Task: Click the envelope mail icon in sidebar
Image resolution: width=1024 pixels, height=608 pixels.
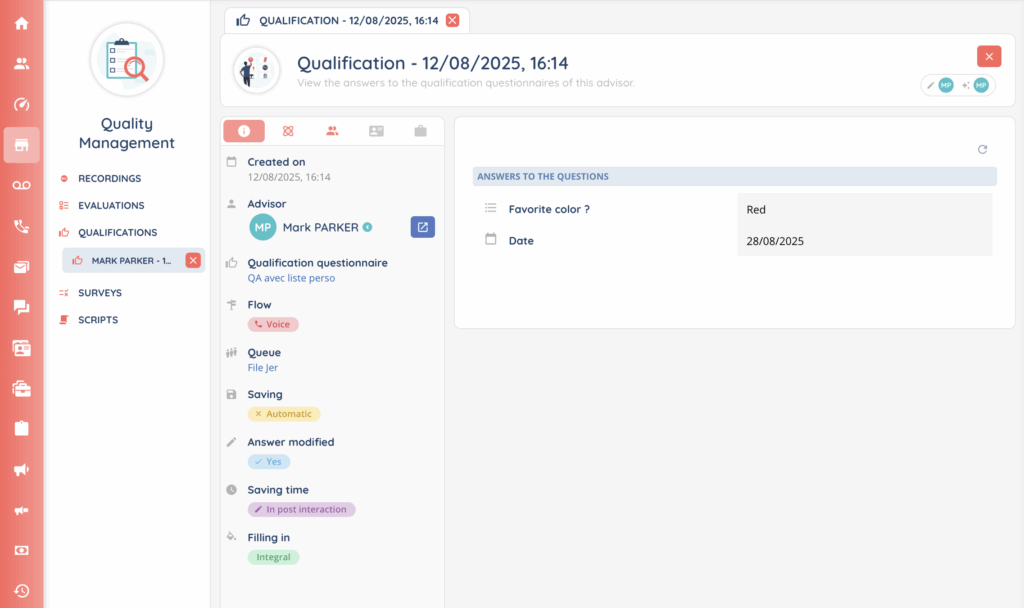Action: click(x=21, y=267)
